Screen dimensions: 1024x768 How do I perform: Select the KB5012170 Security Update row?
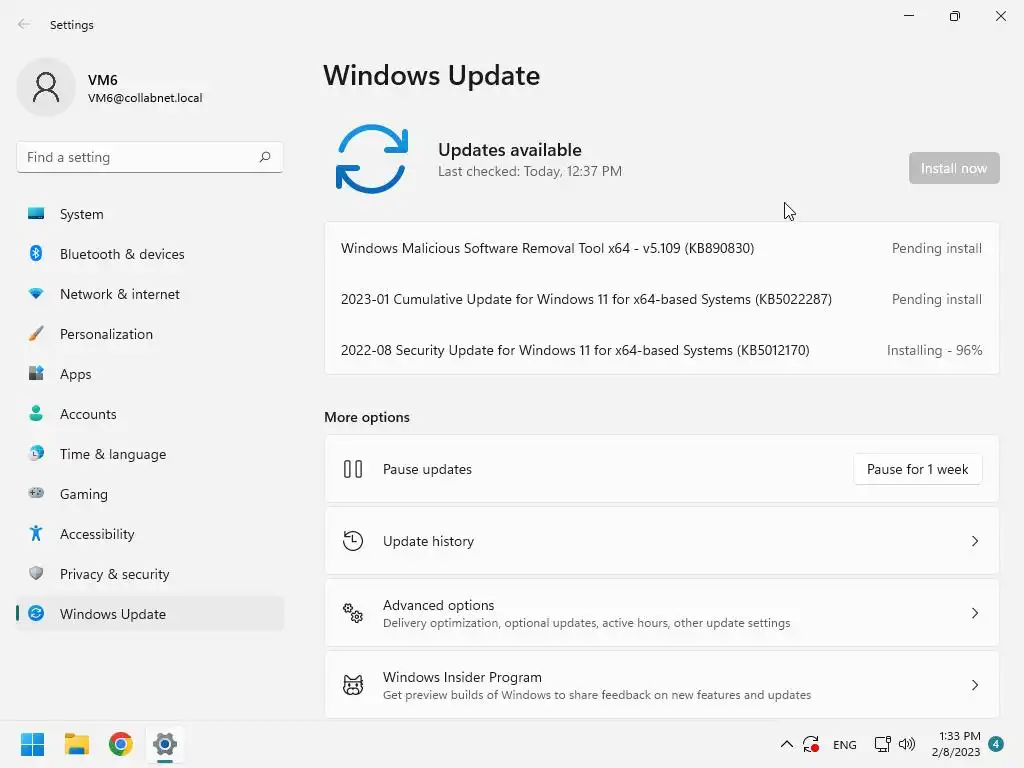[662, 350]
